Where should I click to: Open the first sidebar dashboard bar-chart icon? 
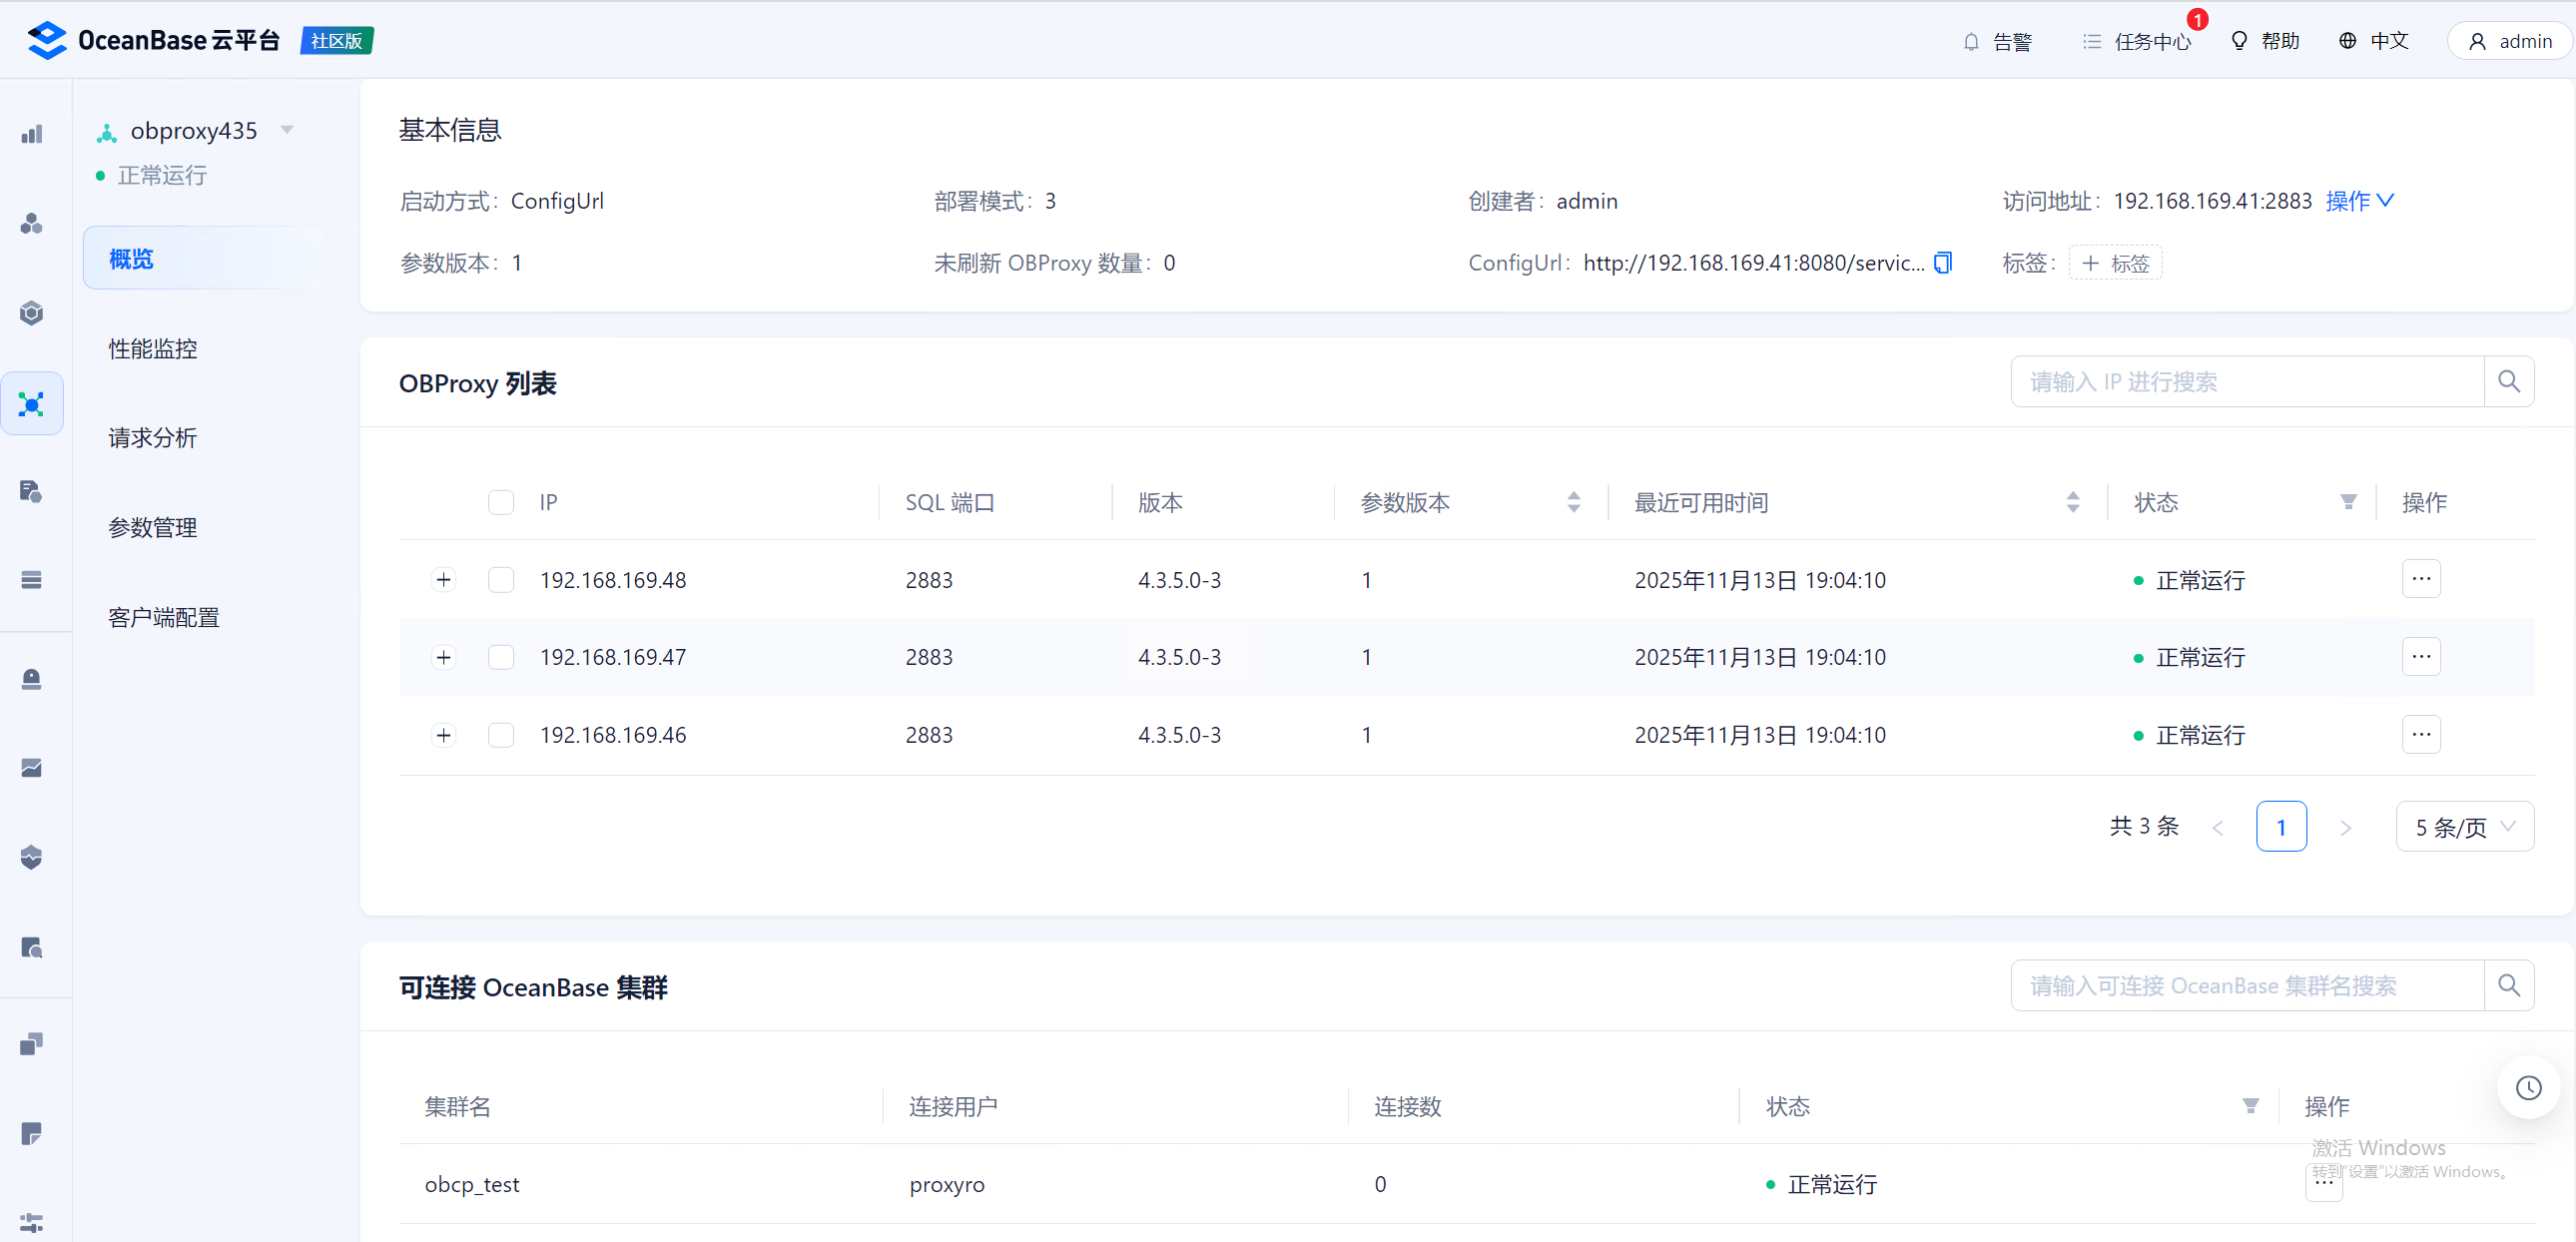point(32,134)
